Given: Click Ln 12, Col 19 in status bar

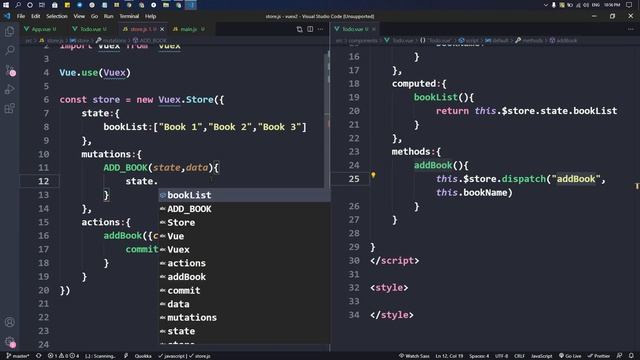Looking at the screenshot, I should [449, 356].
